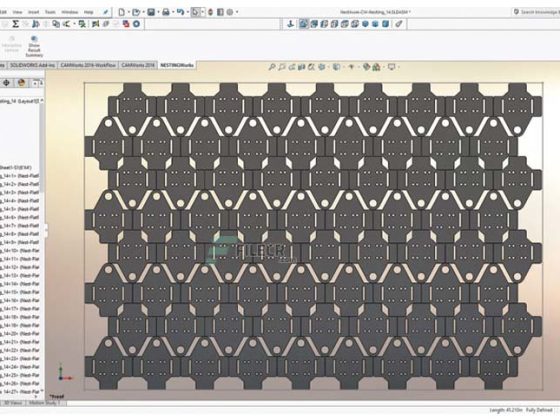Select the highlighted Front view icon

pos(304,24)
